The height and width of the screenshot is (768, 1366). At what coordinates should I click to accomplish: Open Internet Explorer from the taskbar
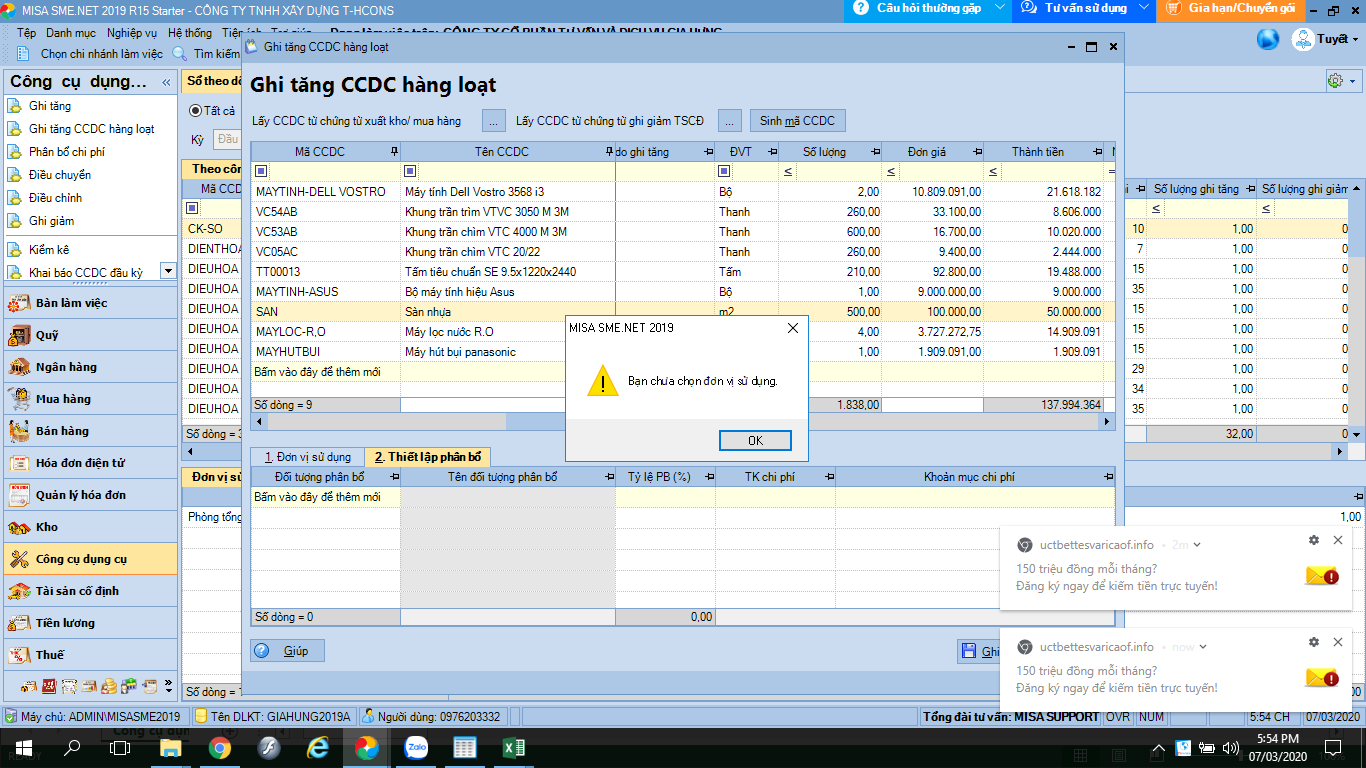(318, 748)
